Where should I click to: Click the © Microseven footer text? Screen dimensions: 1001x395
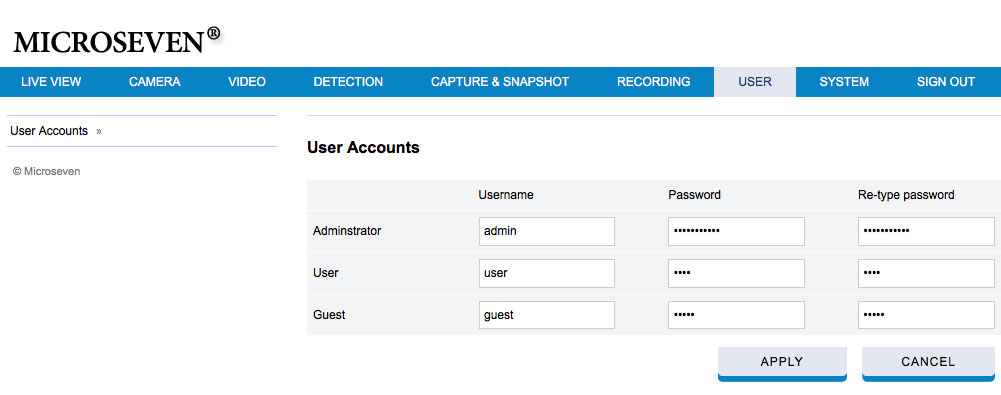coord(47,172)
